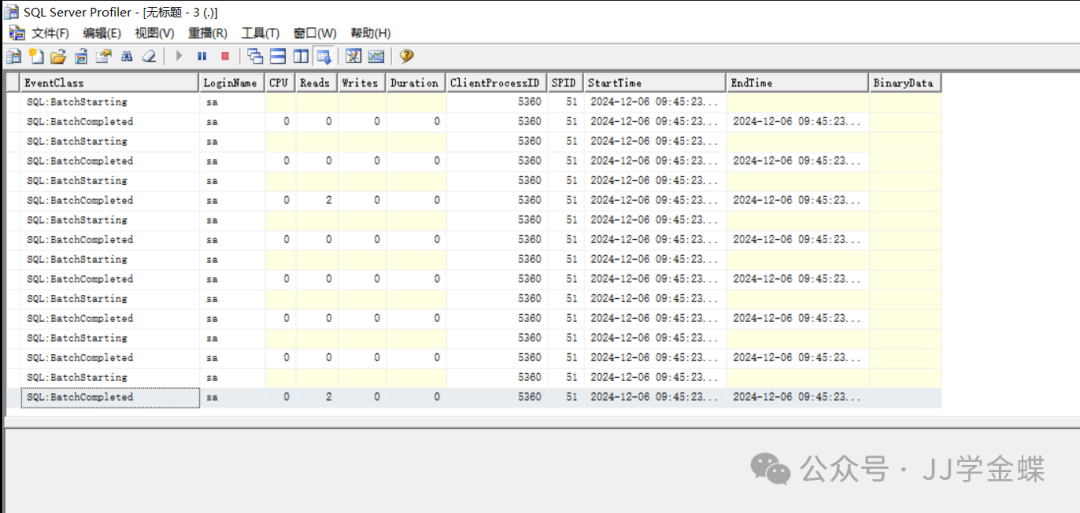Open Performance Monitor chart icon
Viewport: 1080px width, 513px height.
(376, 56)
